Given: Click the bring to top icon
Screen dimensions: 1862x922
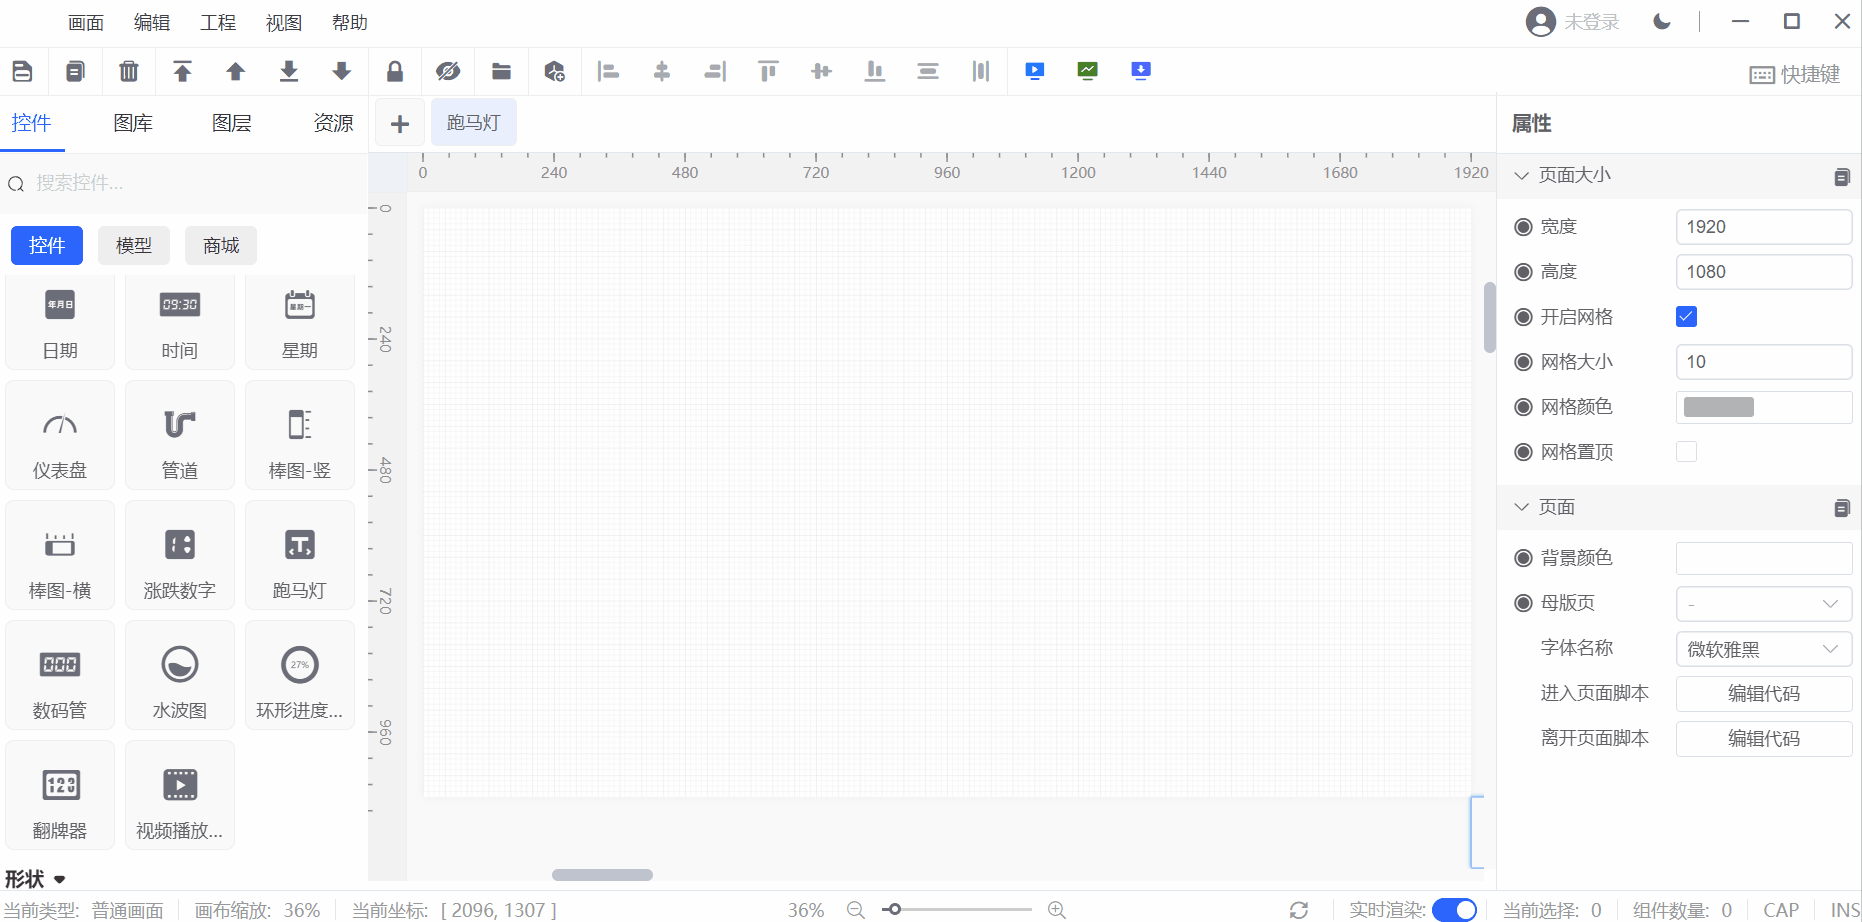Looking at the screenshot, I should pyautogui.click(x=182, y=71).
